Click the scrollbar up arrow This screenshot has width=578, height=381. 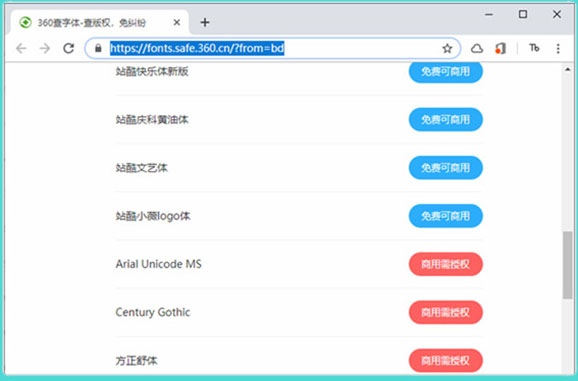click(x=568, y=69)
